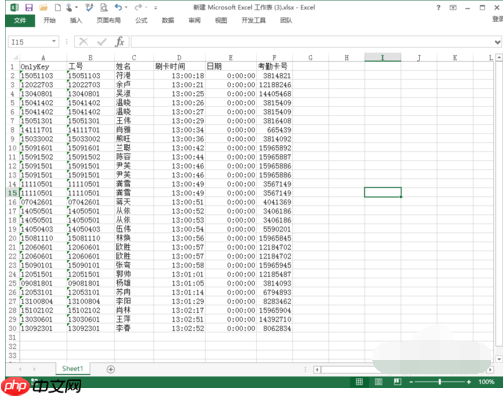Open Insert Function fx dialog
This screenshot has width=503, height=396.
[x=120, y=42]
